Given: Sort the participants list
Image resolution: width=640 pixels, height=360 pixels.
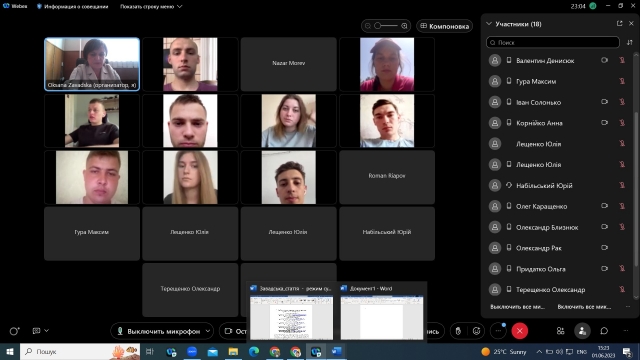Looking at the screenshot, I should point(629,42).
